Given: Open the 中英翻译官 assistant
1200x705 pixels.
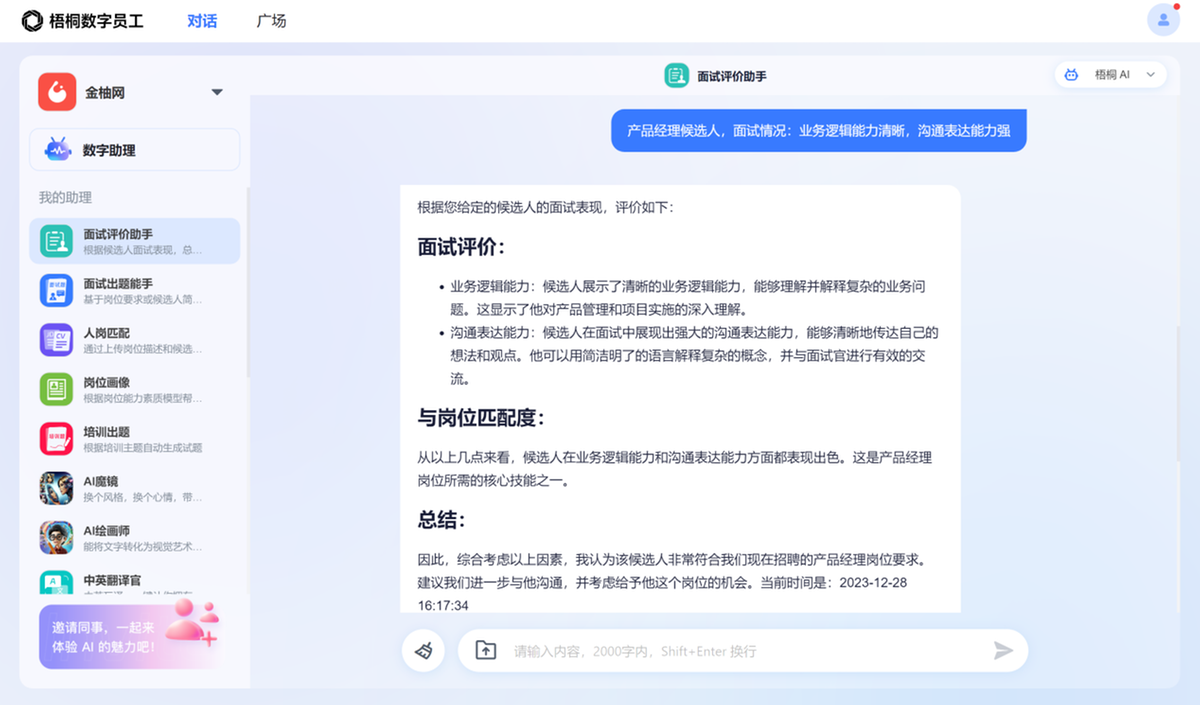Looking at the screenshot, I should coord(112,580).
